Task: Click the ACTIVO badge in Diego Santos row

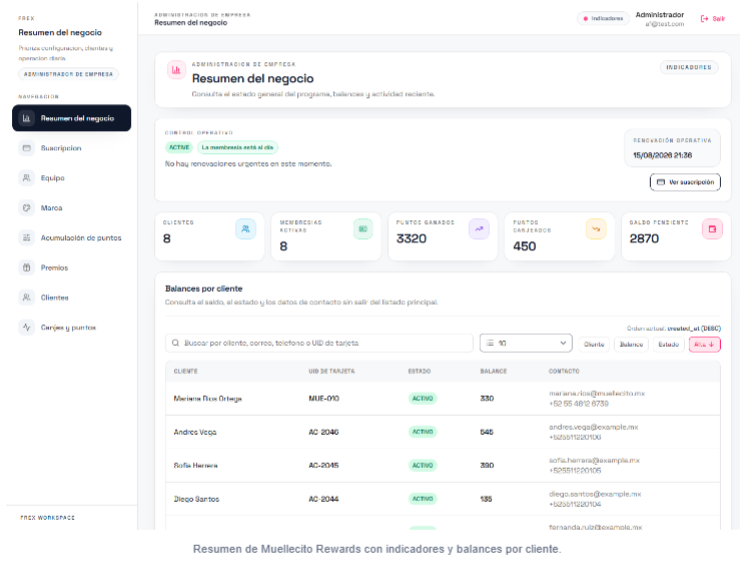Action: (x=422, y=499)
